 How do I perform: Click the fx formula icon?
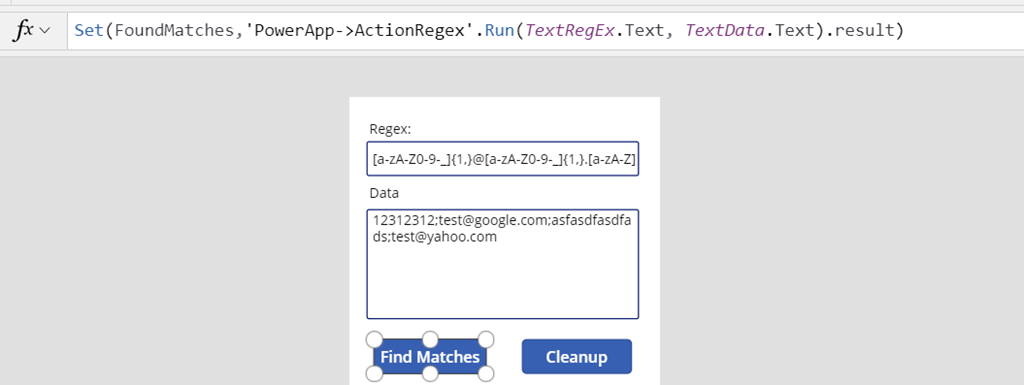click(x=24, y=31)
